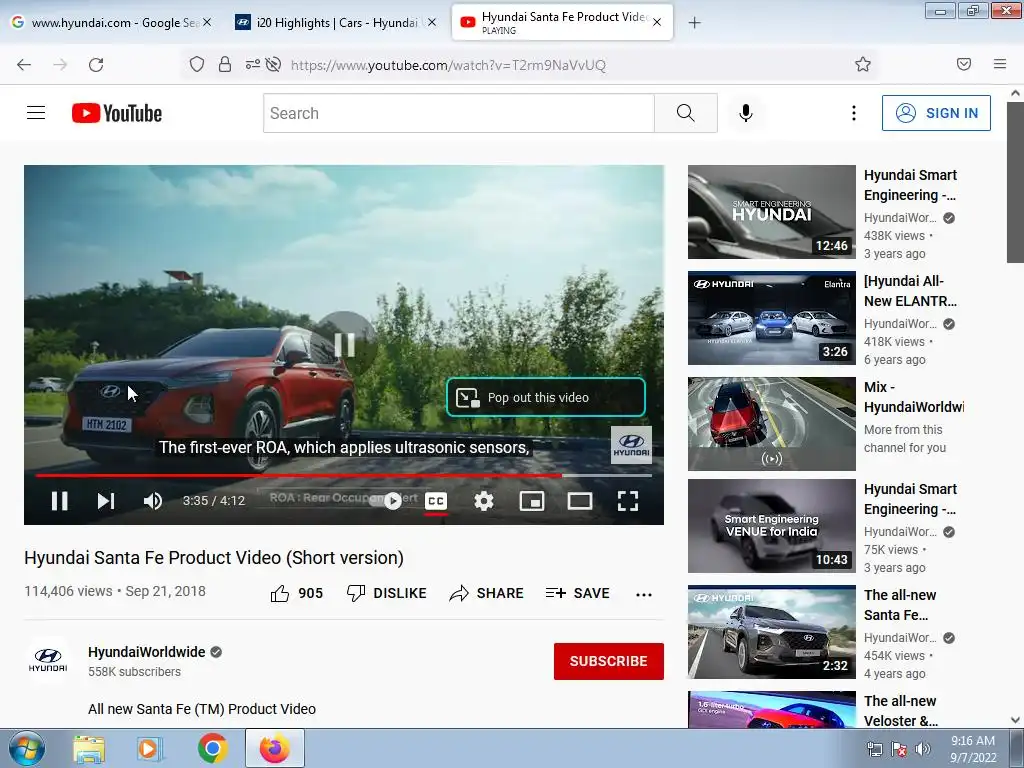
Task: Open the HyundaiWorldwide channel name link
Action: pyautogui.click(x=146, y=652)
